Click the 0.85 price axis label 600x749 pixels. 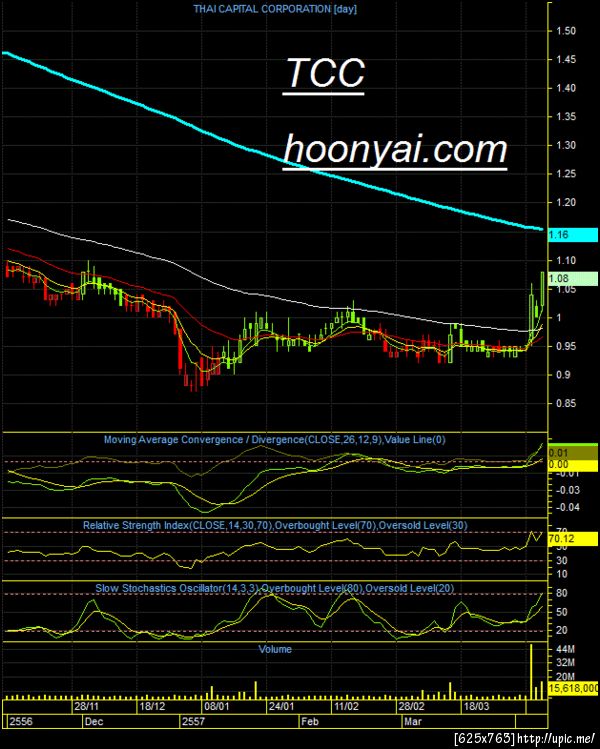tap(566, 404)
